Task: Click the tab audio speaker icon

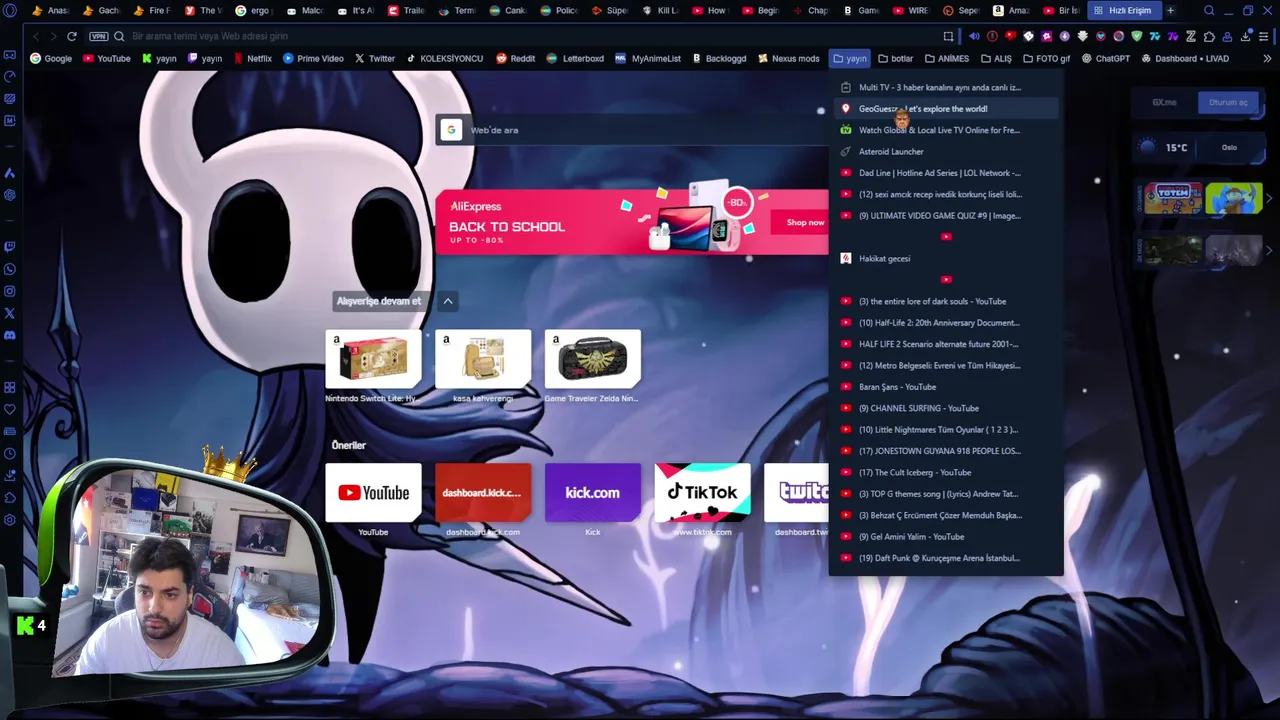Action: [x=974, y=36]
